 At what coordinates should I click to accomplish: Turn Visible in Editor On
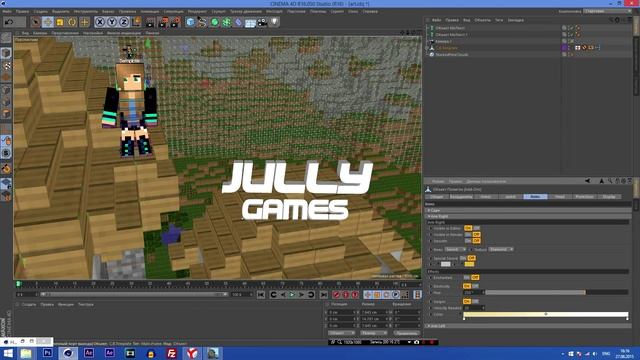(x=468, y=228)
